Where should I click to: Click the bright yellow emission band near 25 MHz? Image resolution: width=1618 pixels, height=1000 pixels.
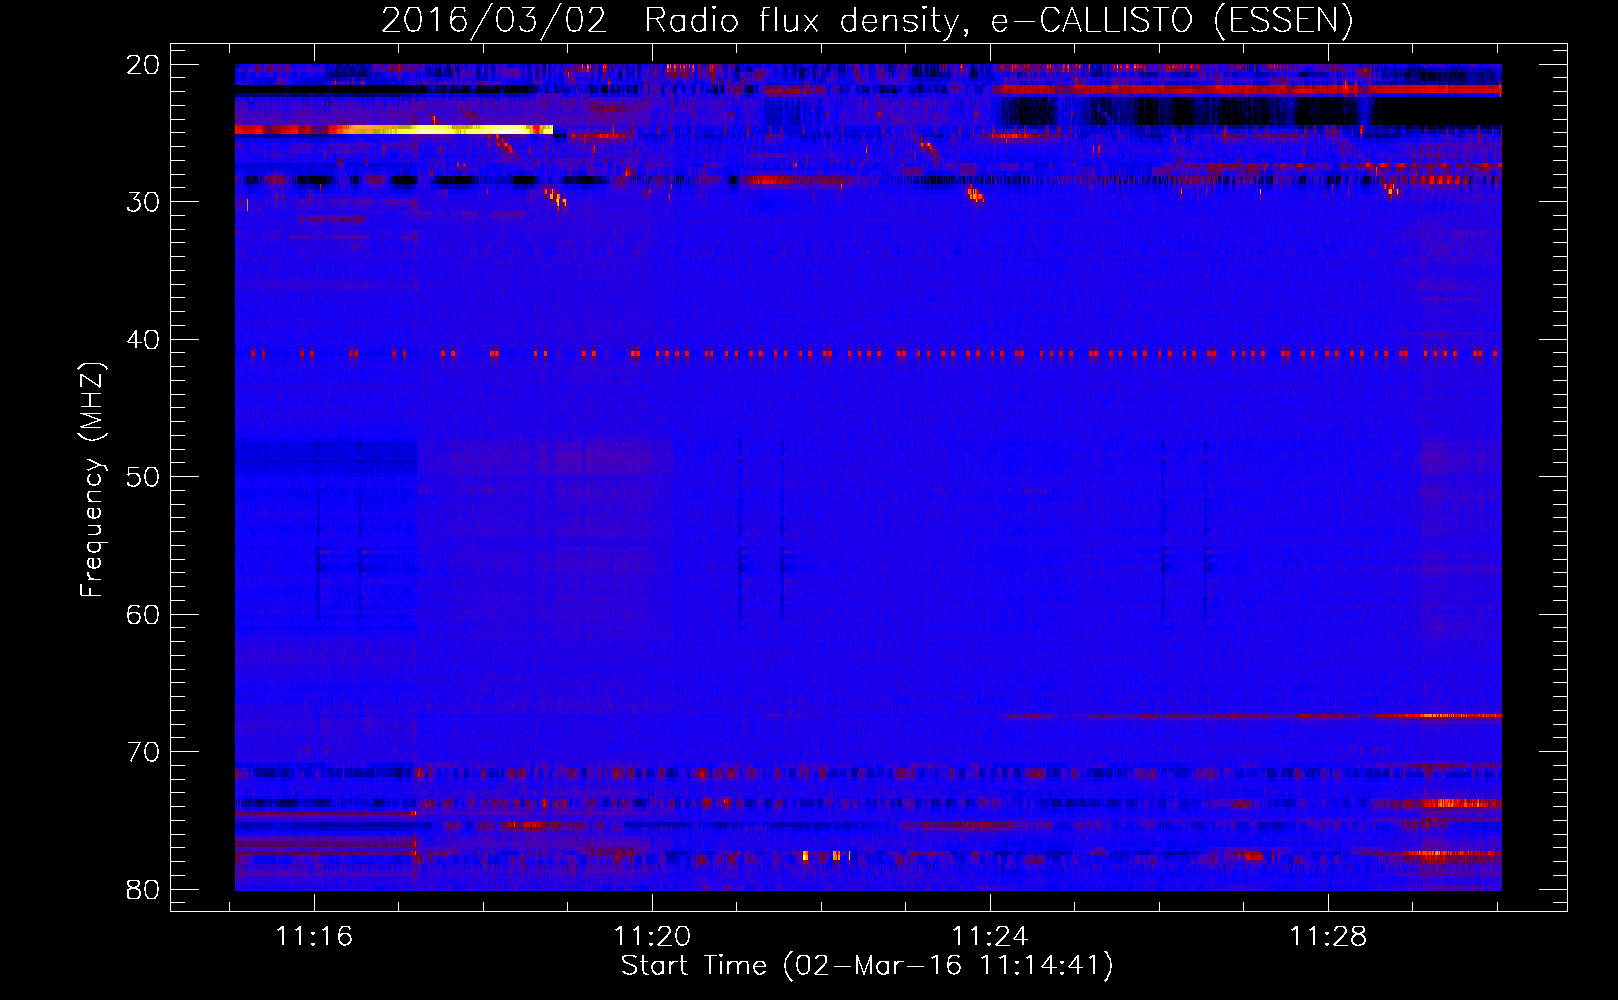(394, 130)
